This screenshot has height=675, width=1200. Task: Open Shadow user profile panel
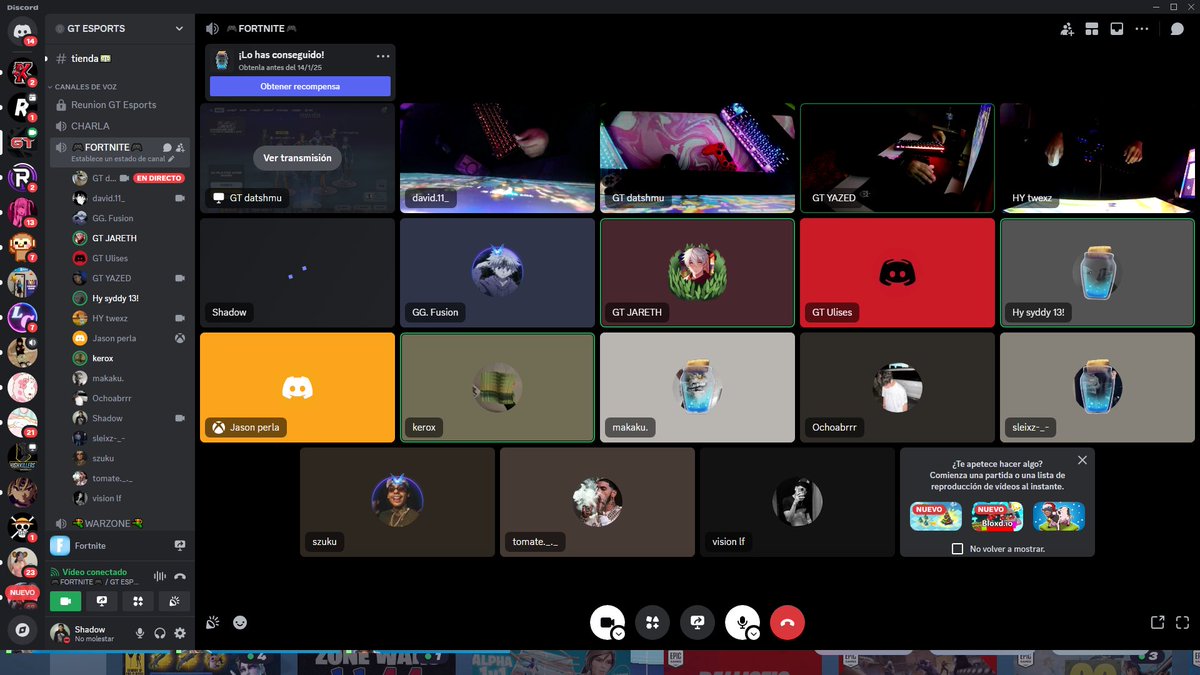(88, 633)
